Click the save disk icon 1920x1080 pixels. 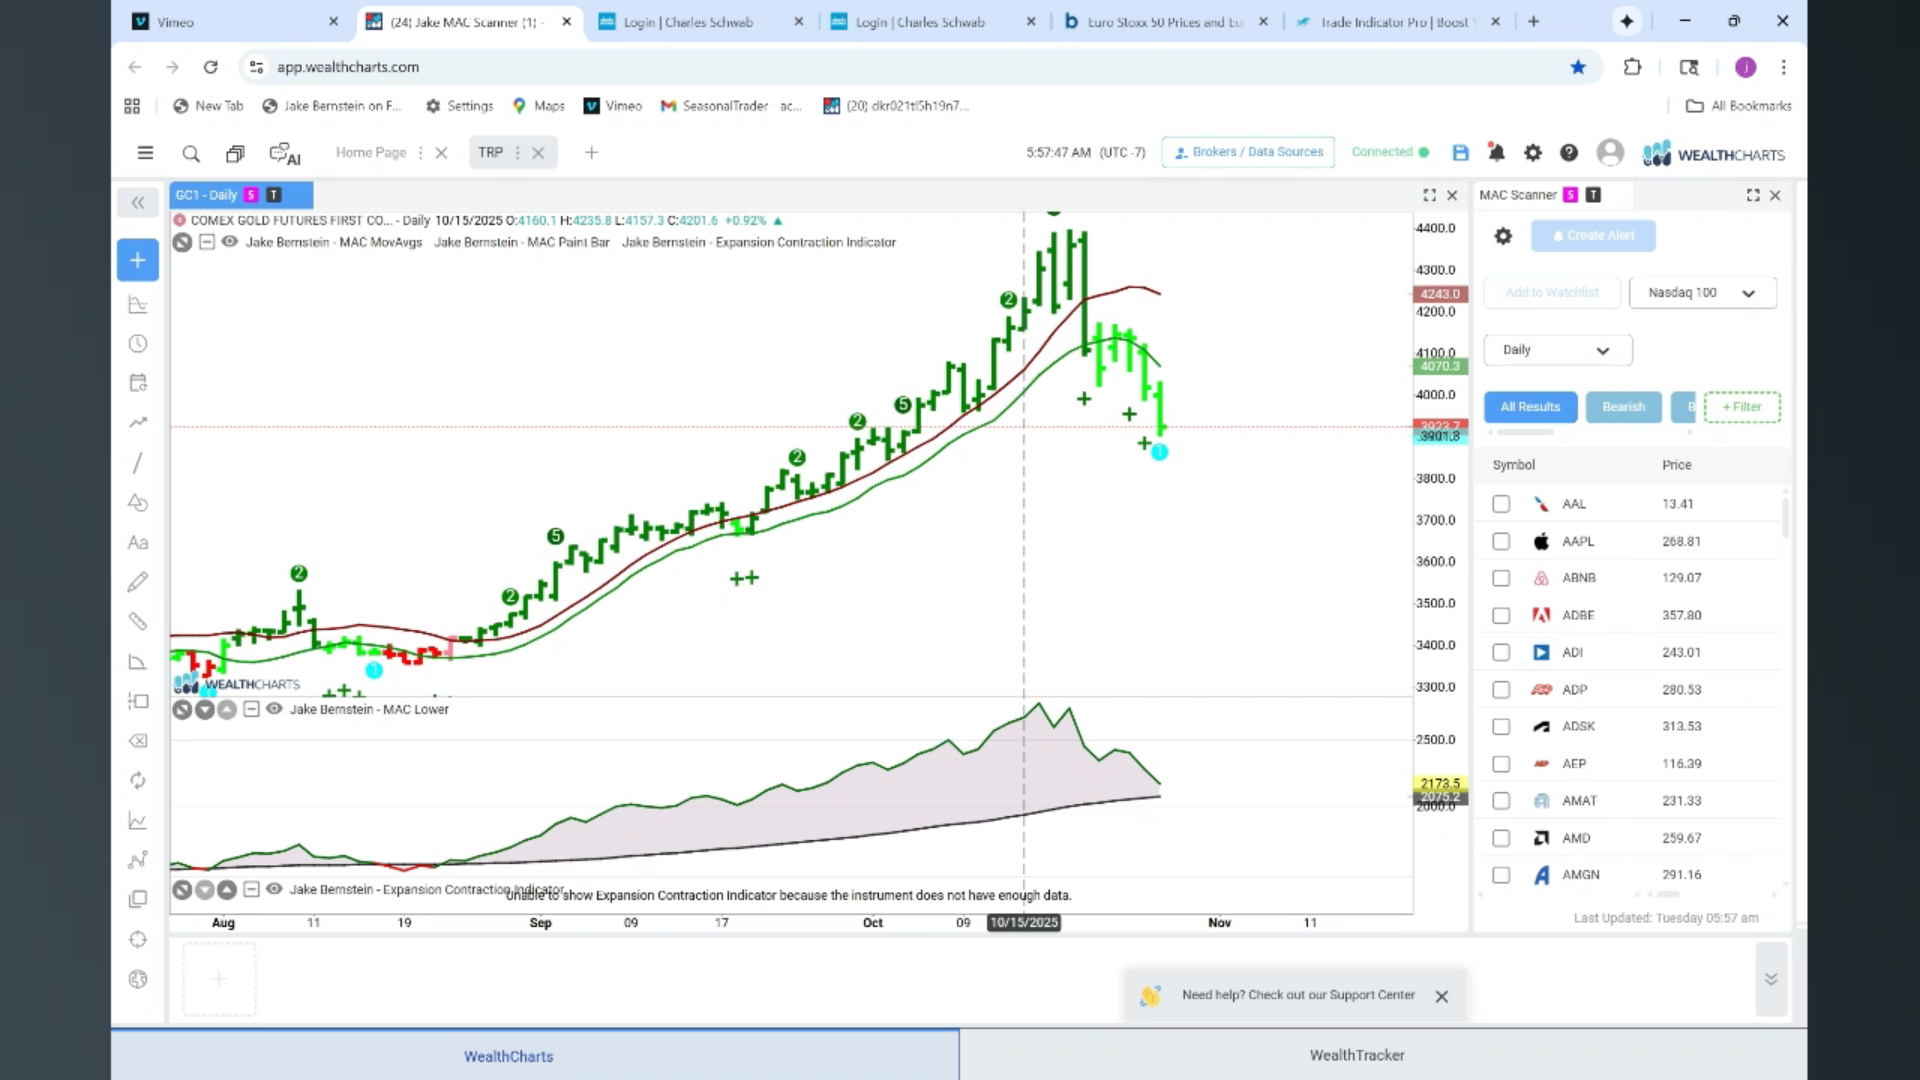tap(1461, 153)
